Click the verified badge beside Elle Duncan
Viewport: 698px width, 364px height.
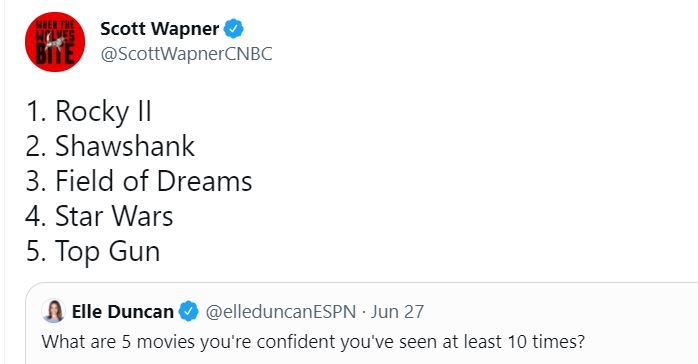tap(188, 311)
